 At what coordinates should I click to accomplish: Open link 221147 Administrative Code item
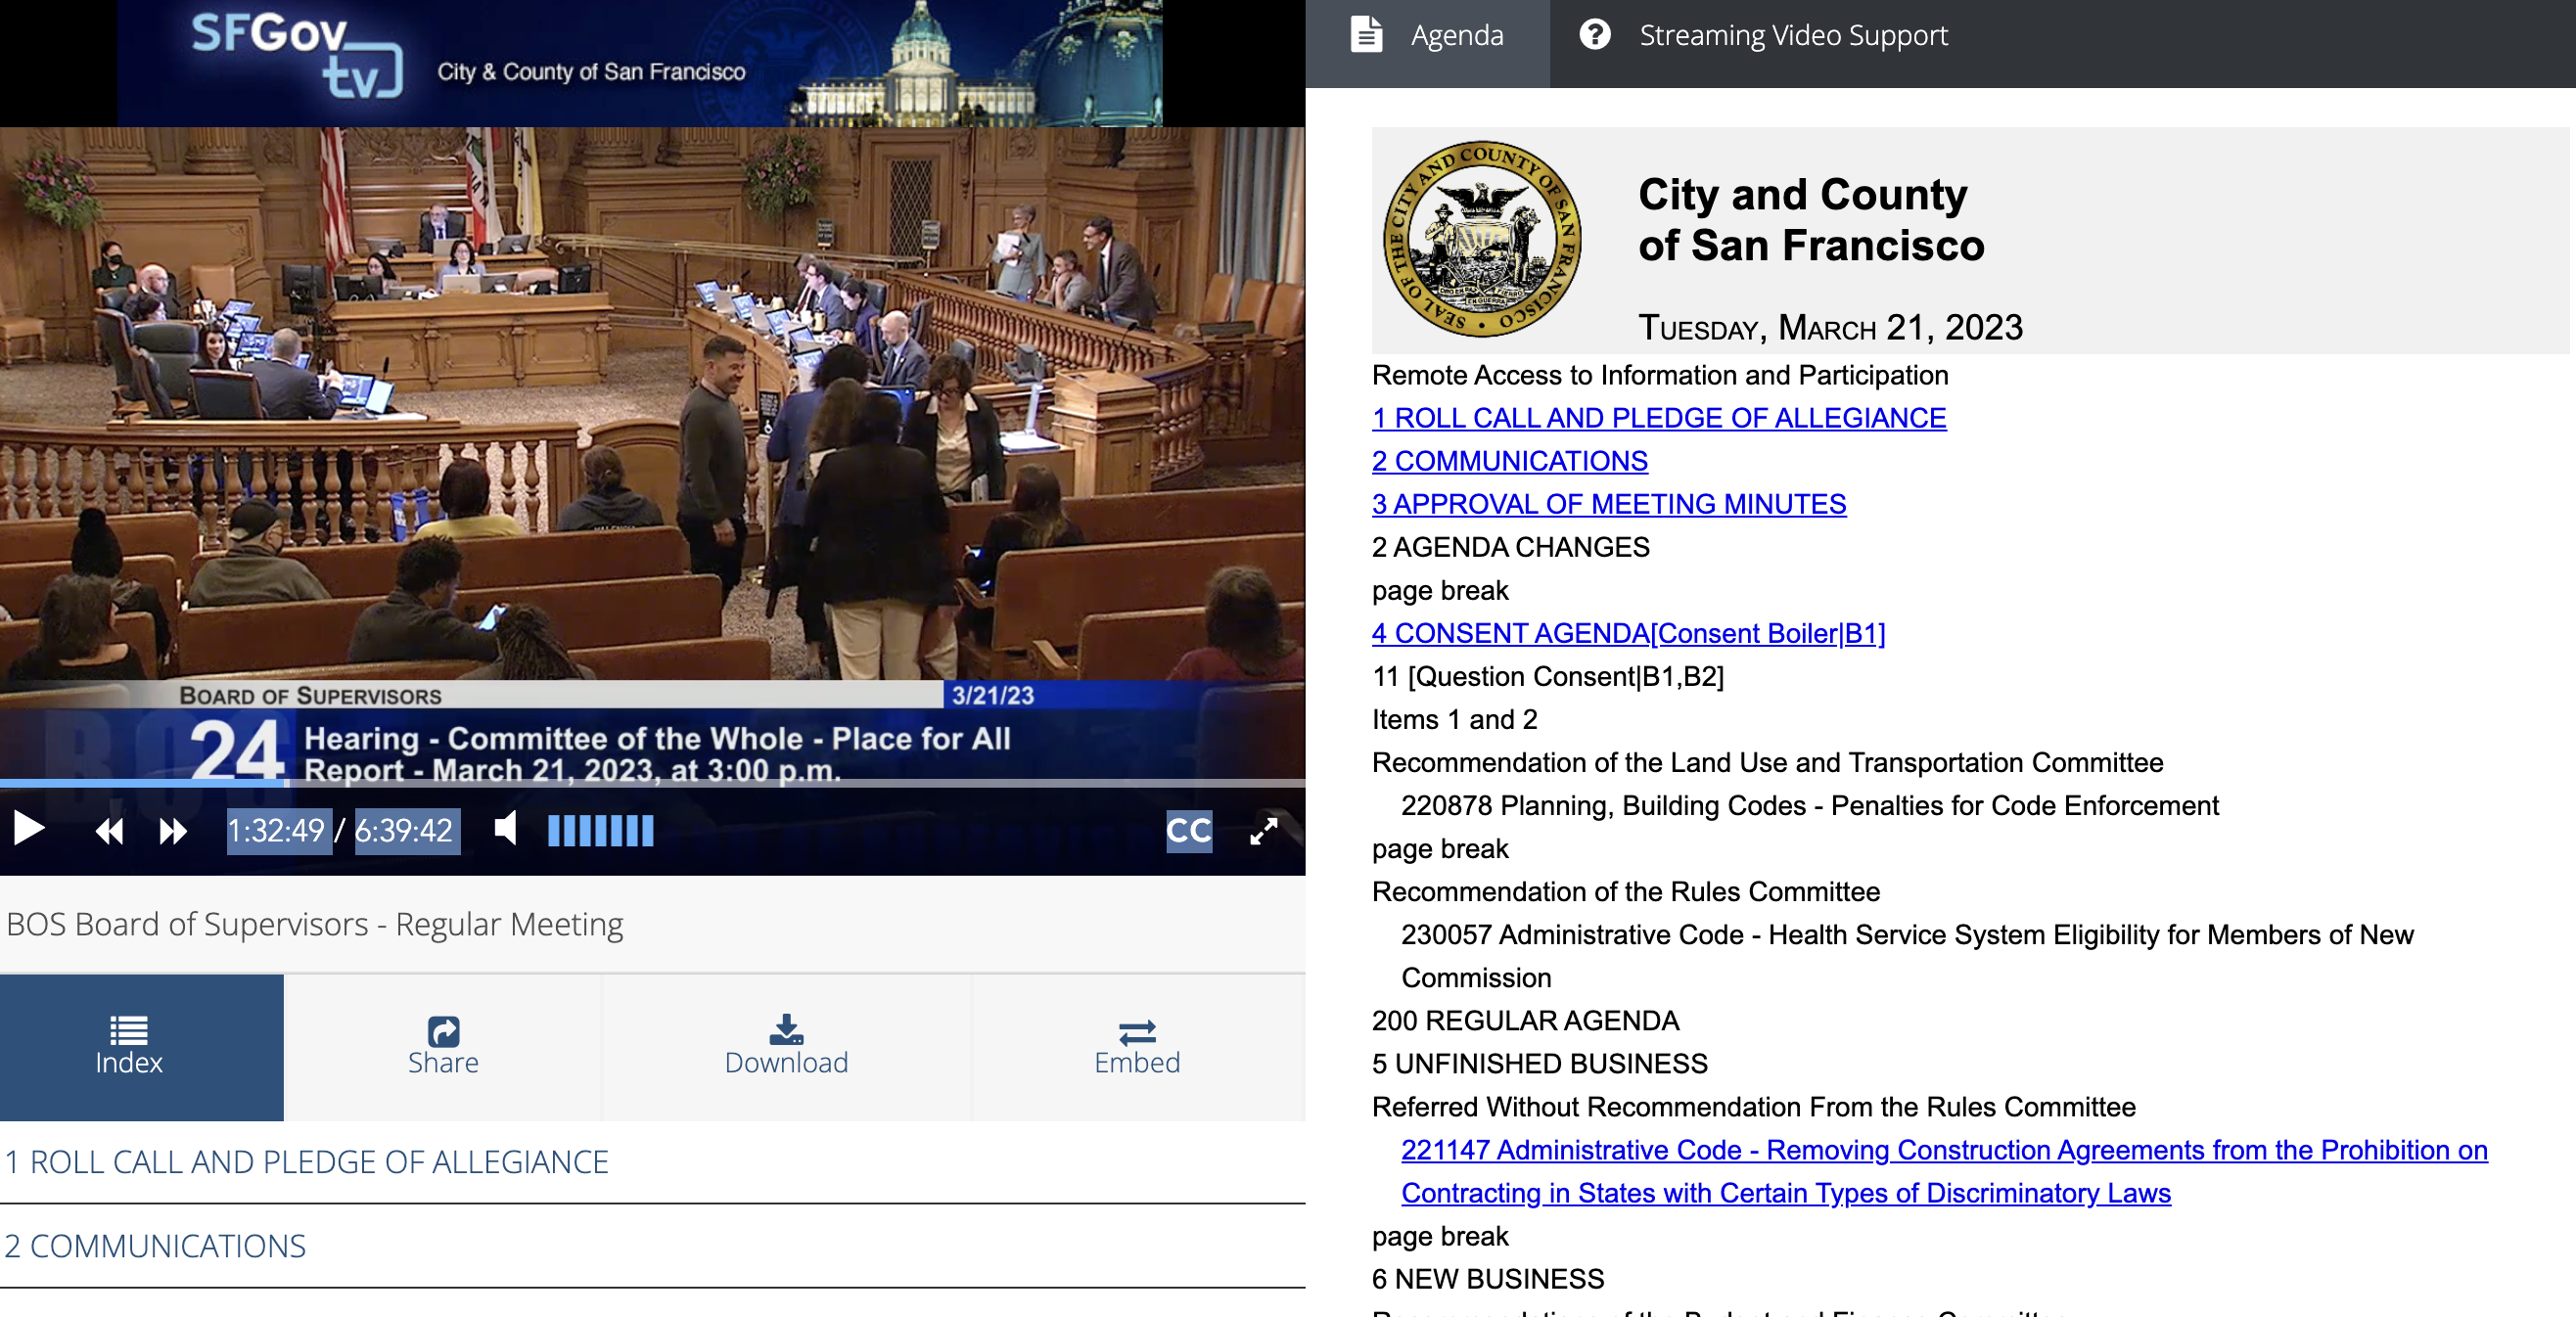[1944, 1171]
